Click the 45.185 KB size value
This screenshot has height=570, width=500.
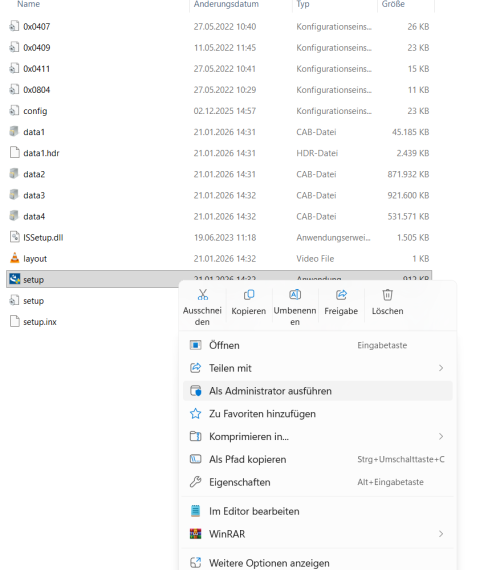[x=410, y=132]
